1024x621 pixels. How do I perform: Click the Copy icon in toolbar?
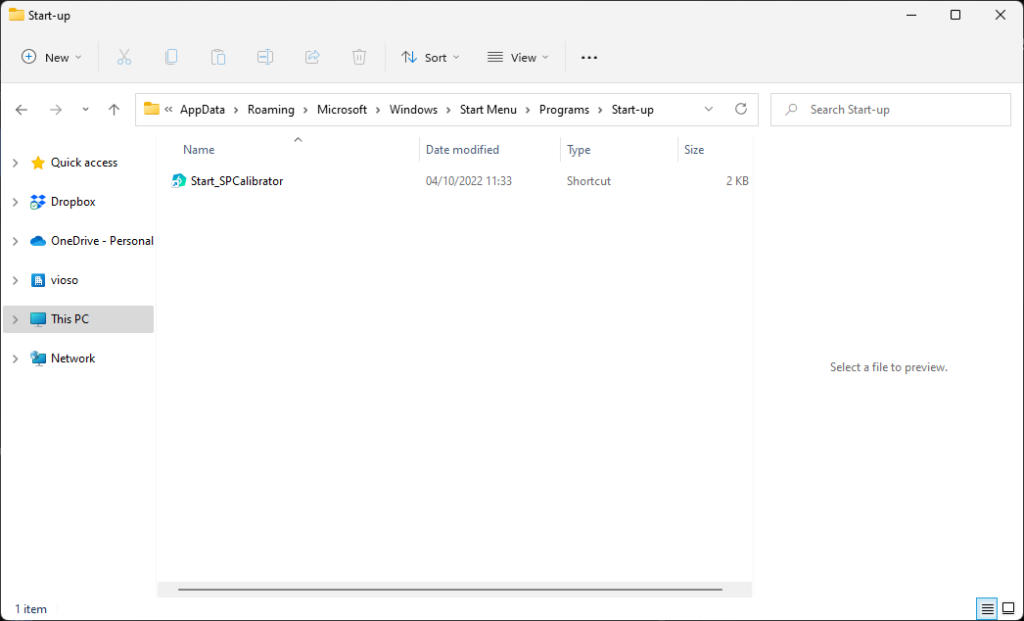(171, 57)
